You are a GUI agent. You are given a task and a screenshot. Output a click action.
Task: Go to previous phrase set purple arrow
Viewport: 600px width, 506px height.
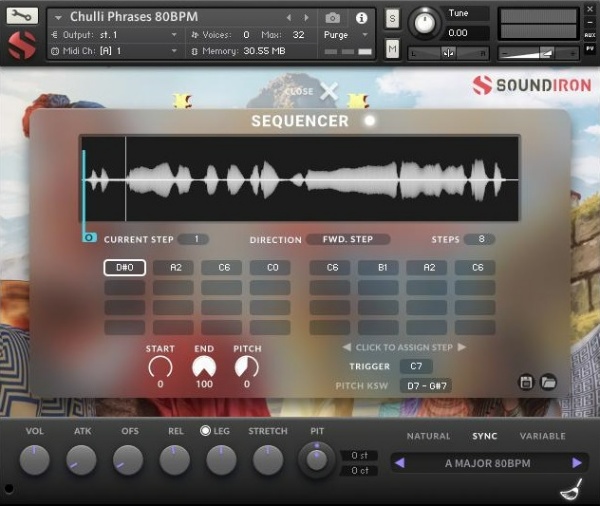(399, 463)
